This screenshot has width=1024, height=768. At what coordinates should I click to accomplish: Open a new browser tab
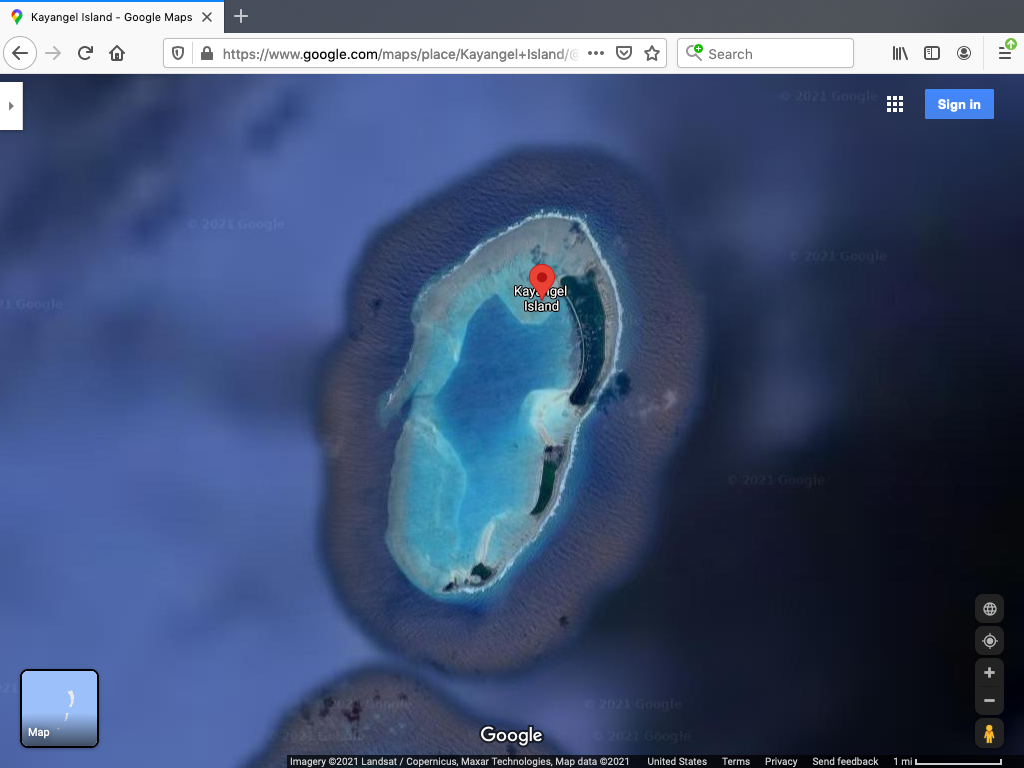[241, 17]
